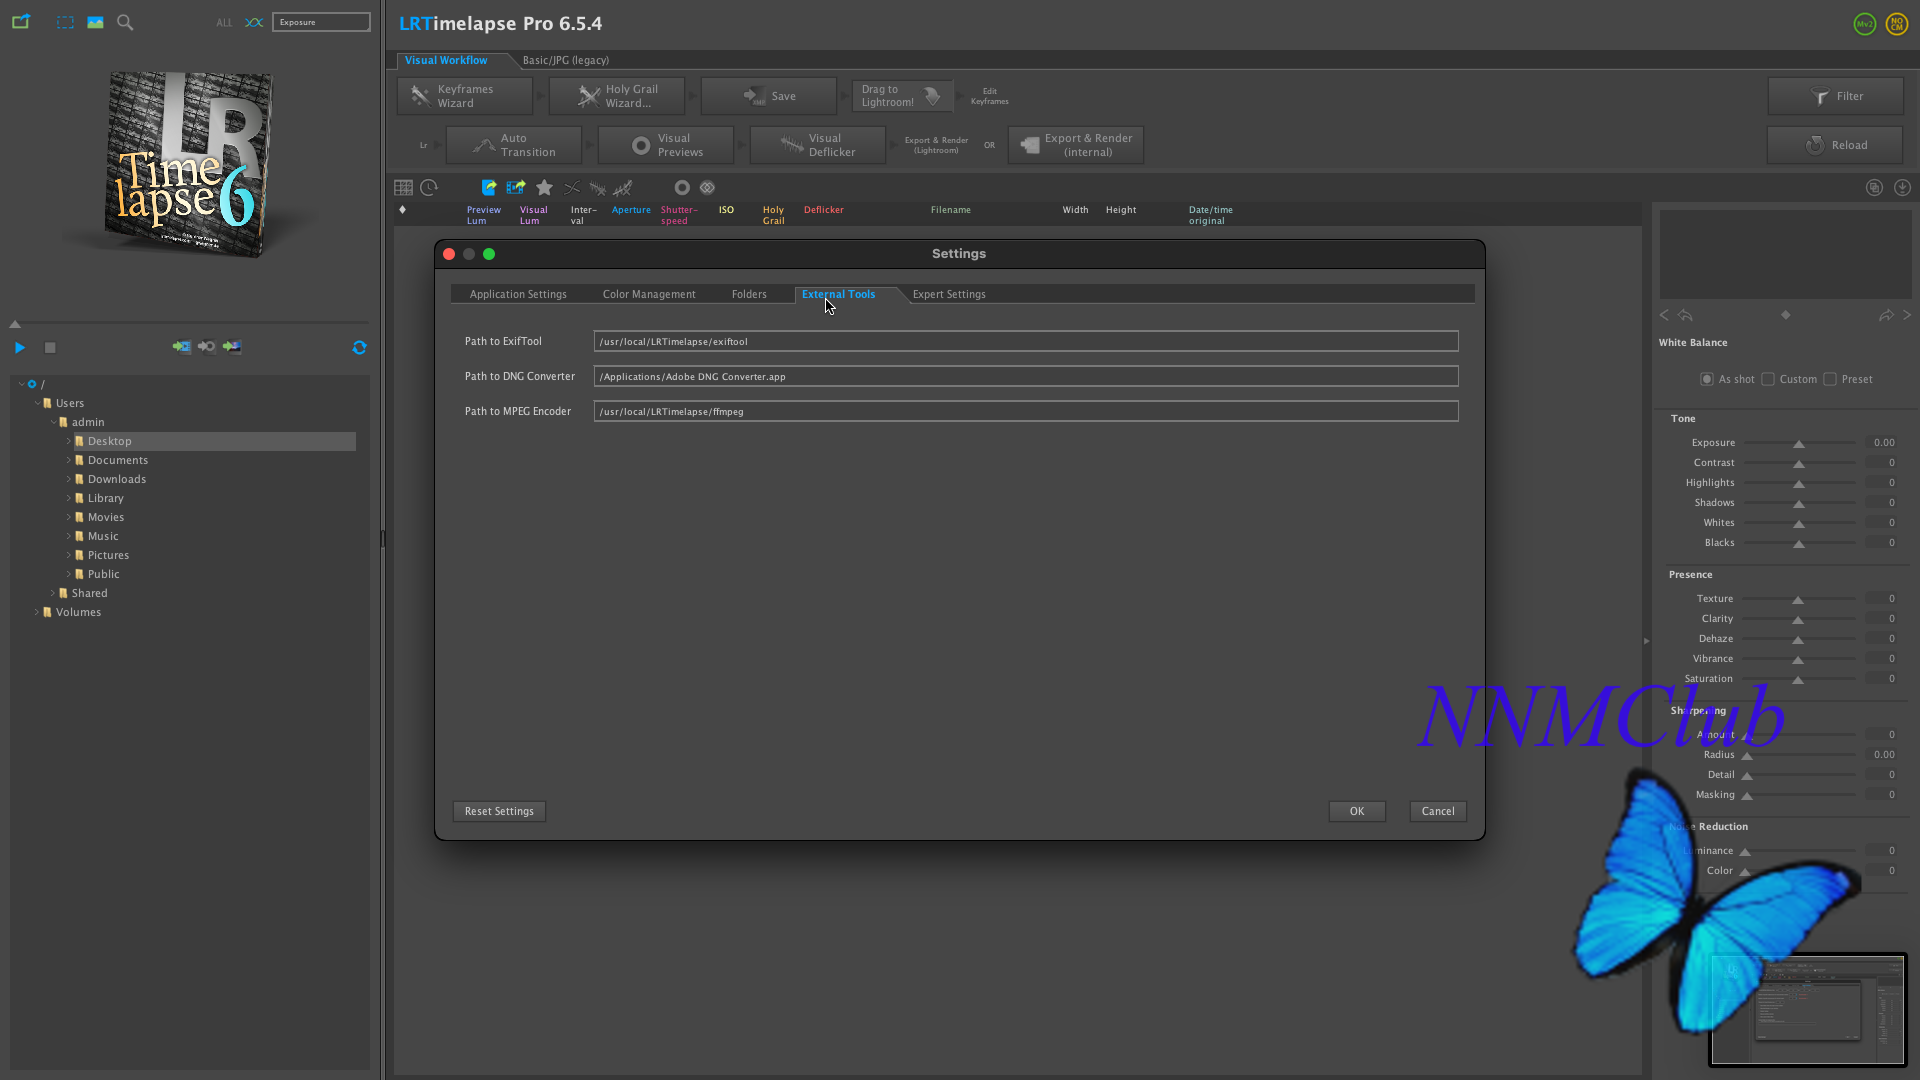Click the crossed lines icon after the star
This screenshot has width=1920, height=1080.
572,187
